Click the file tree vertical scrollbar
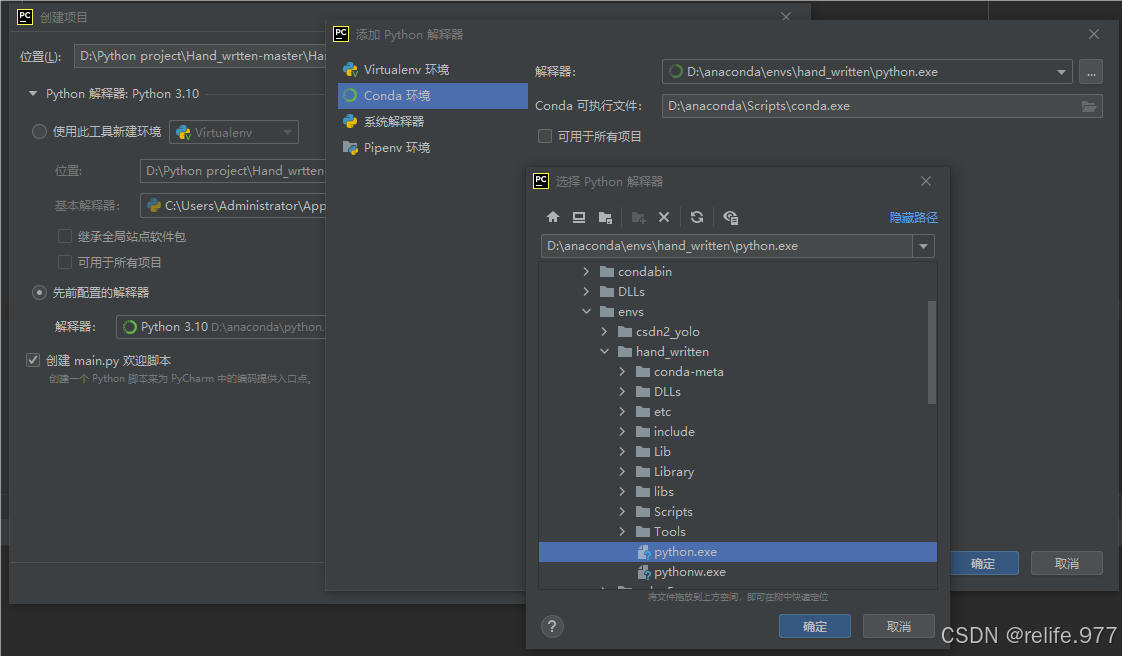This screenshot has width=1122, height=656. point(932,352)
